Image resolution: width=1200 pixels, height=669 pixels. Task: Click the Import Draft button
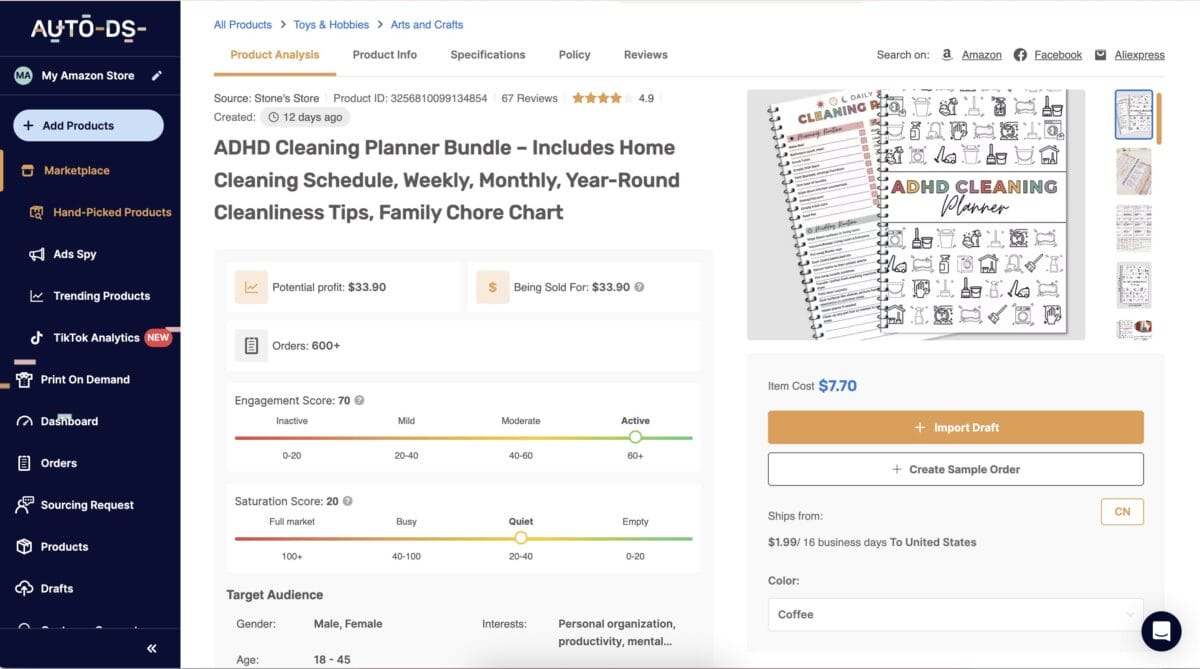pyautogui.click(x=954, y=427)
